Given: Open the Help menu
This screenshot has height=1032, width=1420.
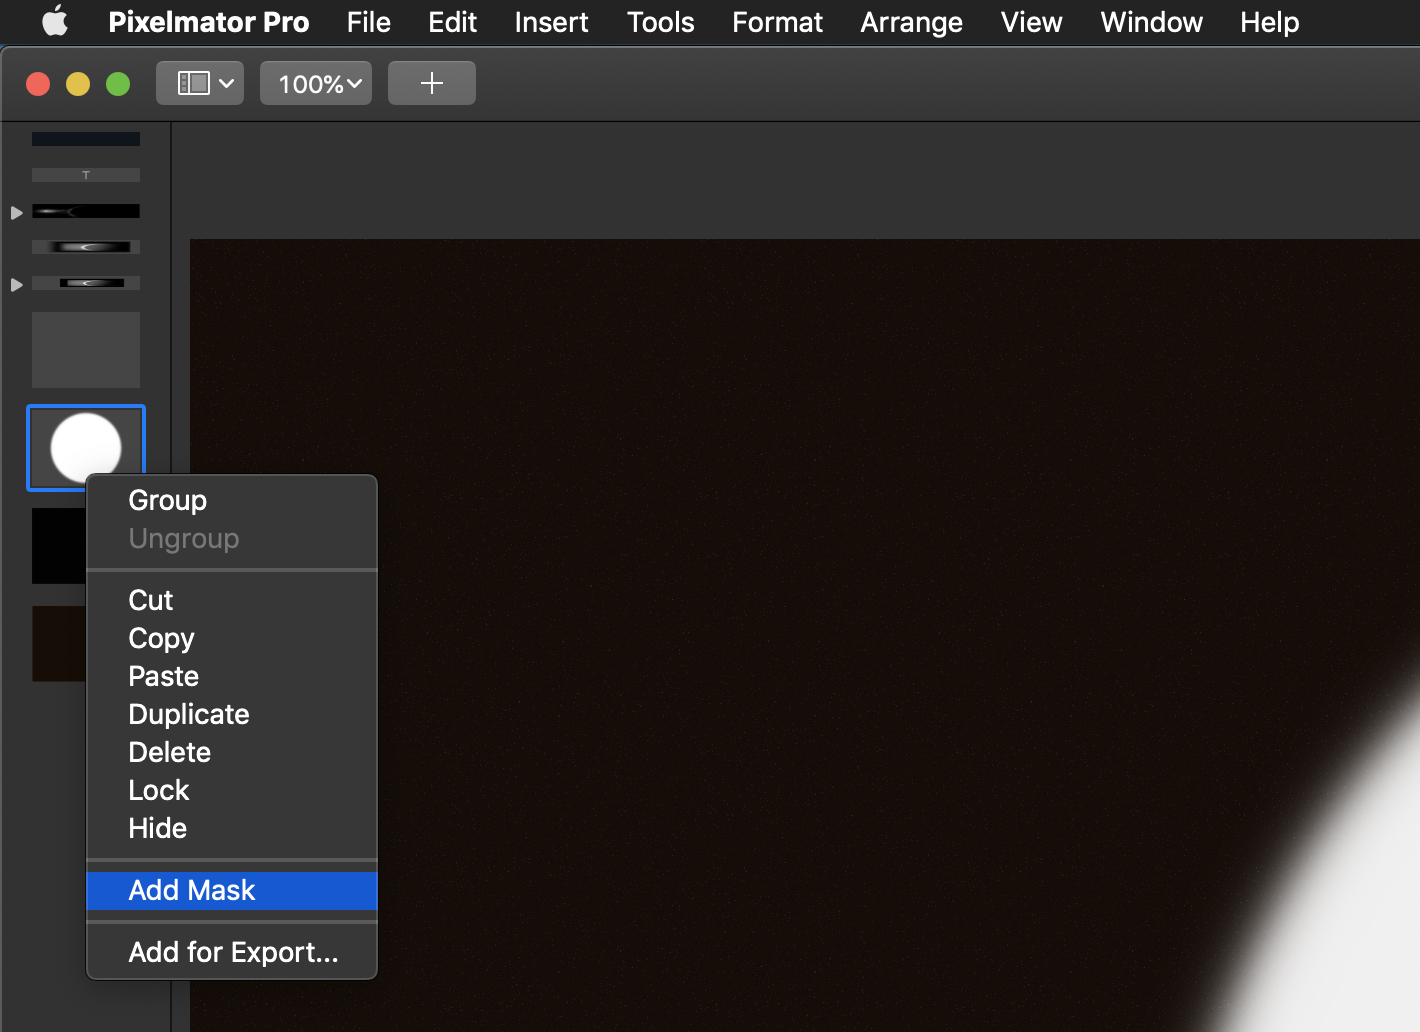Looking at the screenshot, I should (x=1269, y=22).
